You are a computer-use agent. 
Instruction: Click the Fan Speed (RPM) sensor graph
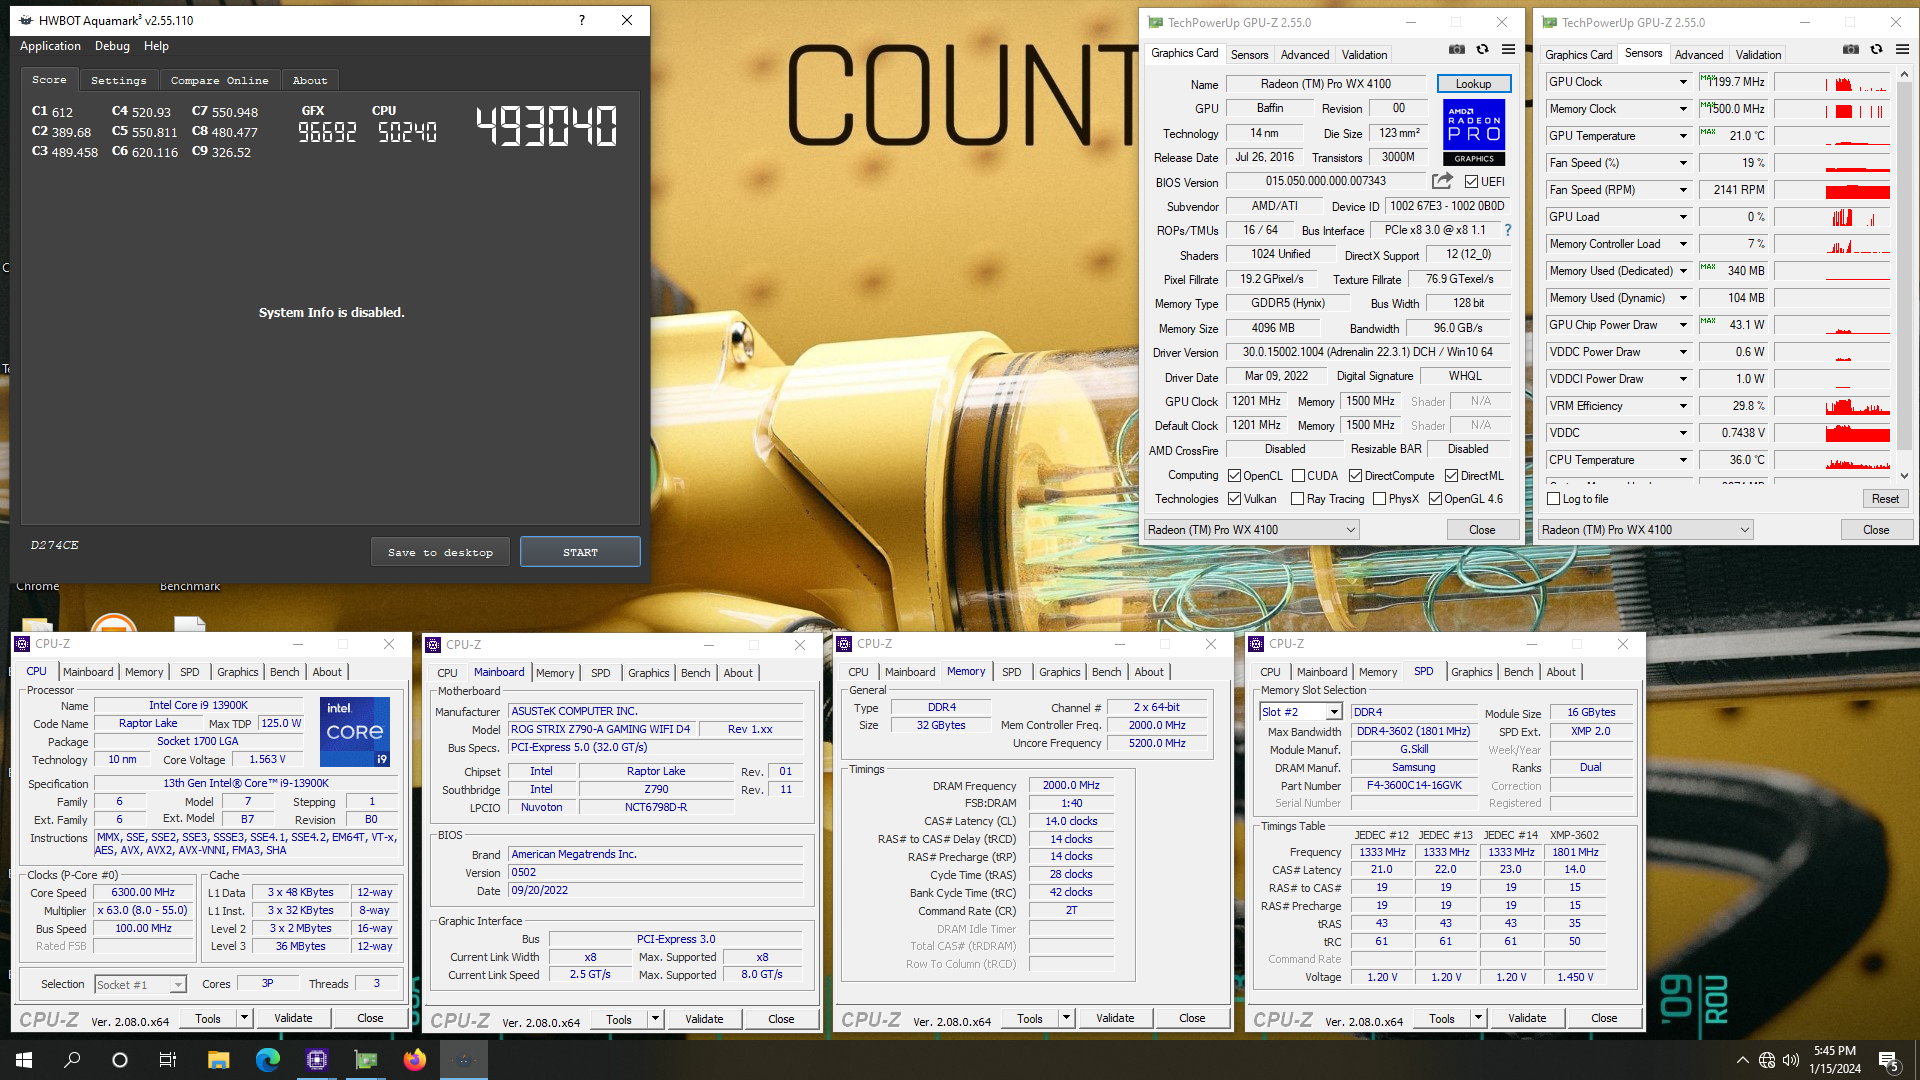click(x=1832, y=190)
